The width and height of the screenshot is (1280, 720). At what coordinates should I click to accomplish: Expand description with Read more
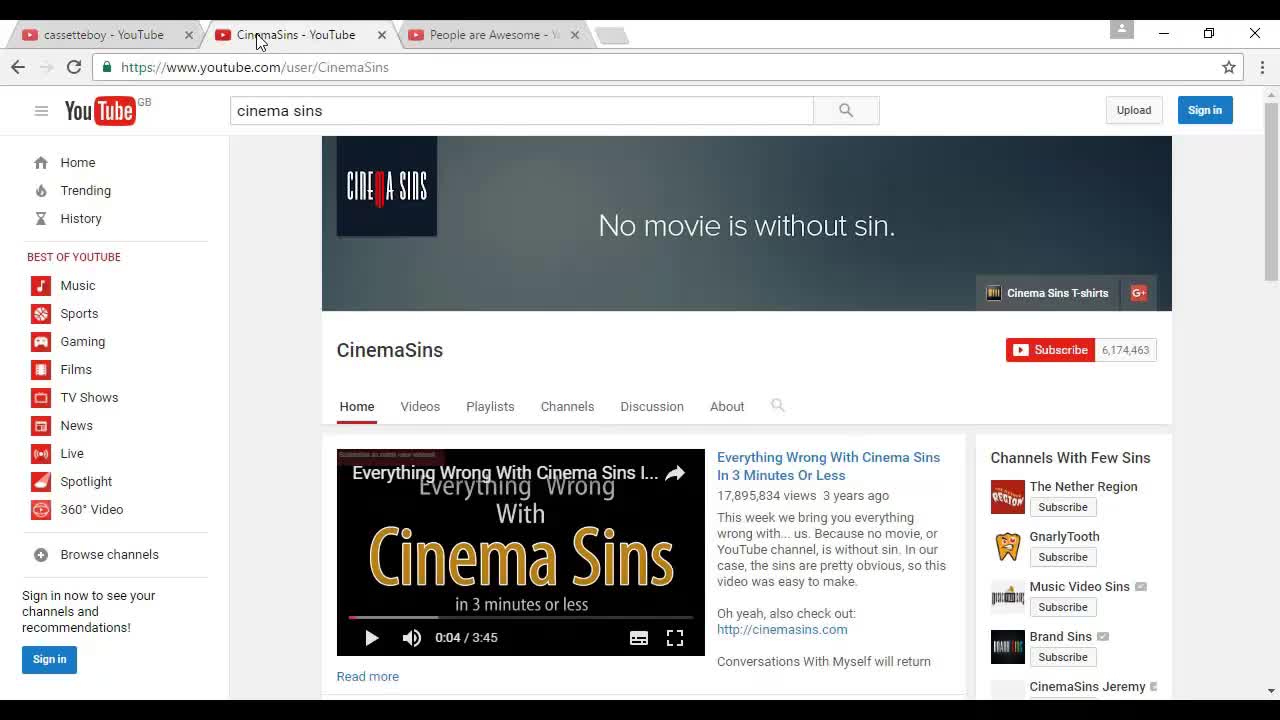coord(368,677)
